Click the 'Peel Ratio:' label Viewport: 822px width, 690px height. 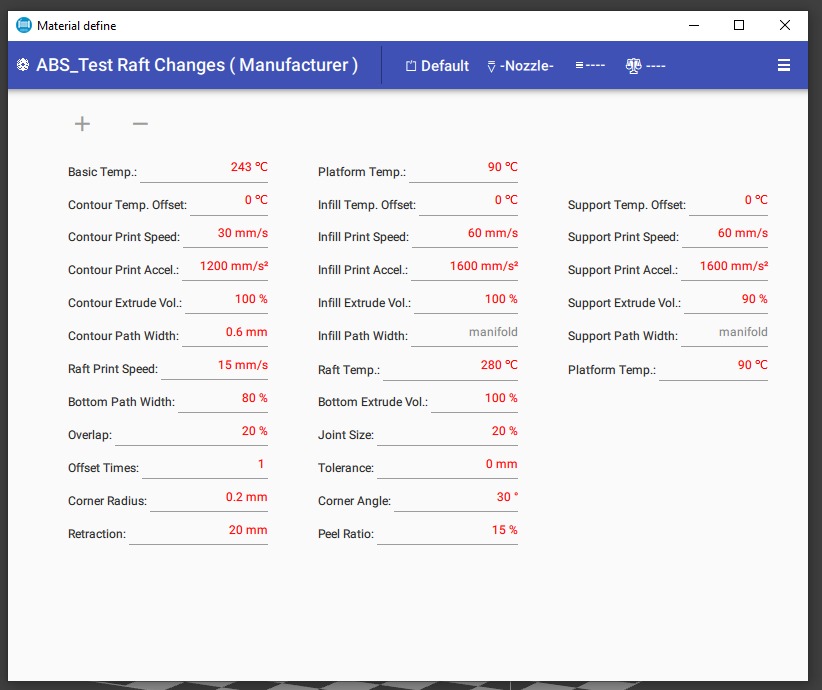coord(346,534)
